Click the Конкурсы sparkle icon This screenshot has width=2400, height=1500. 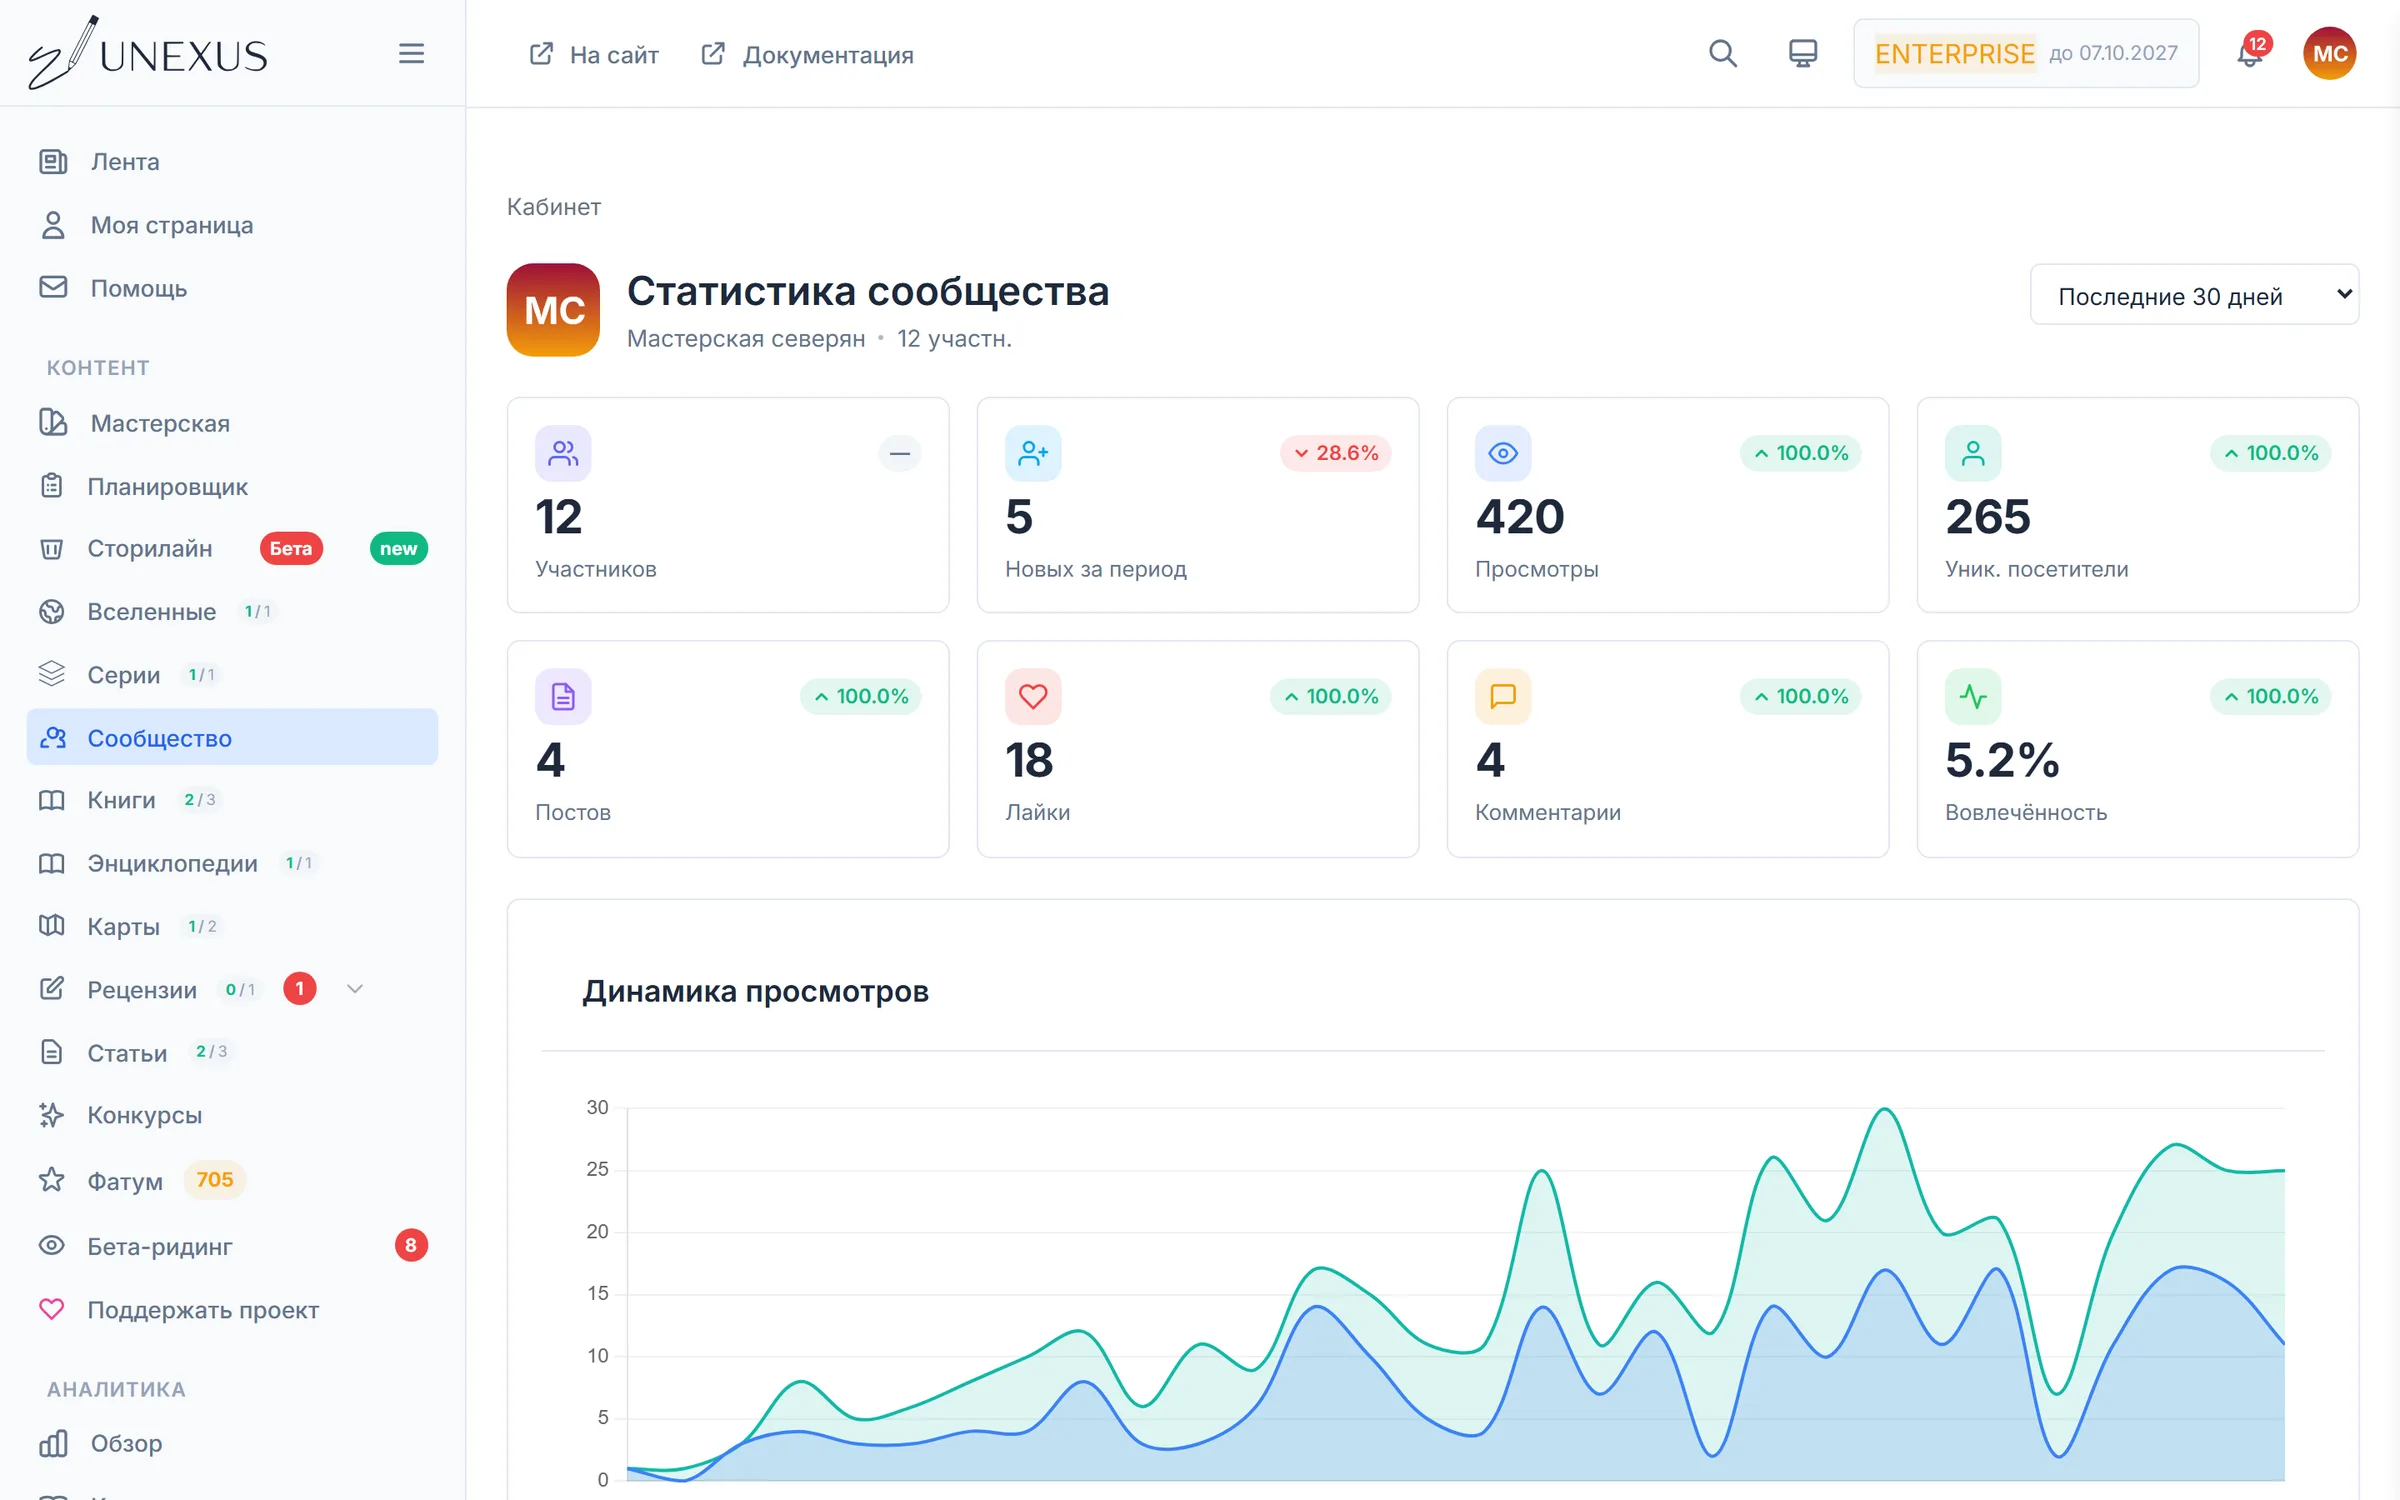click(52, 1114)
